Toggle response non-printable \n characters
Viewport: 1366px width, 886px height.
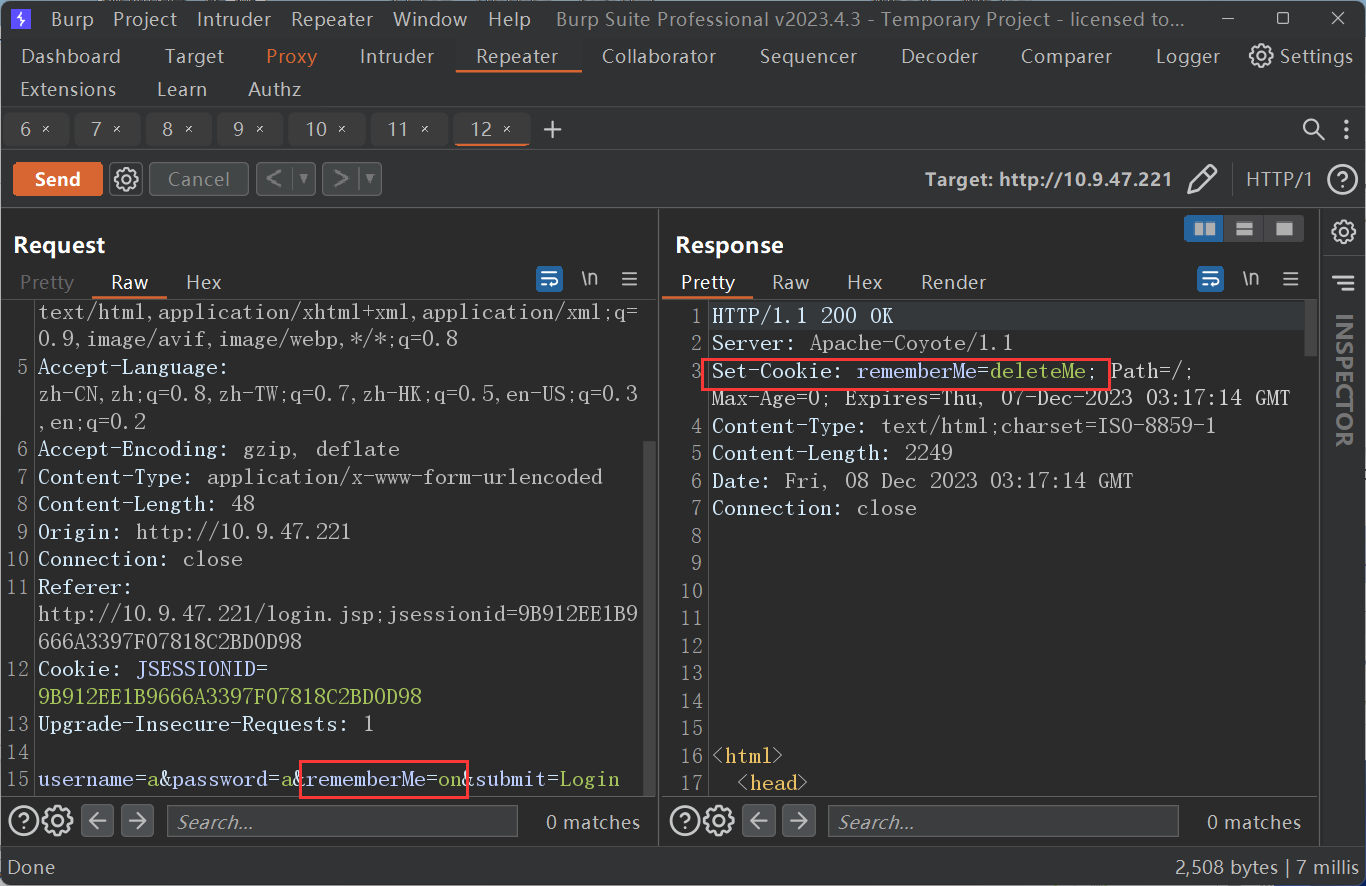[1251, 278]
